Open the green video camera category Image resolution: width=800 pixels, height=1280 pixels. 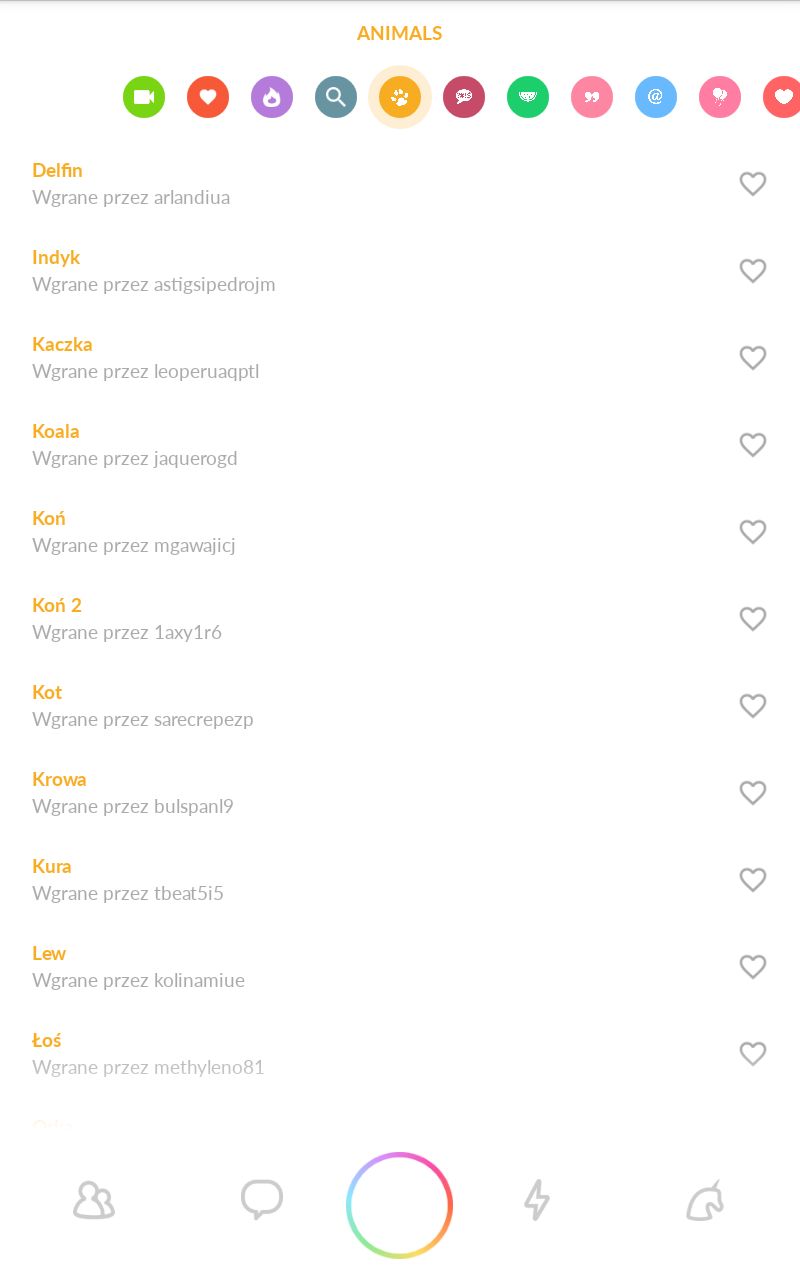pyautogui.click(x=144, y=97)
